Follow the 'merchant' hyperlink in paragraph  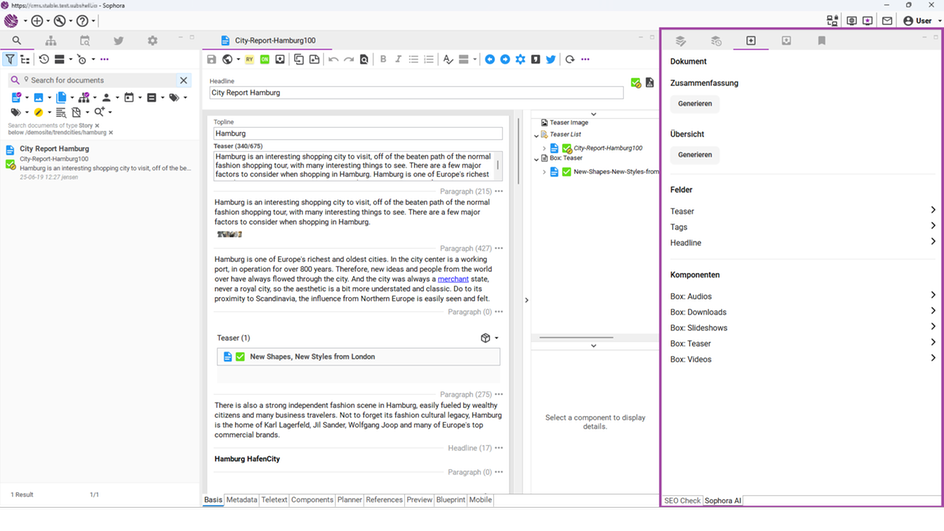click(x=453, y=279)
